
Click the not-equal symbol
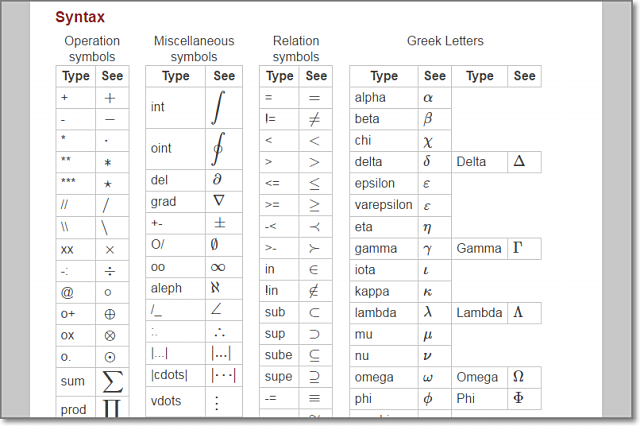point(314,119)
